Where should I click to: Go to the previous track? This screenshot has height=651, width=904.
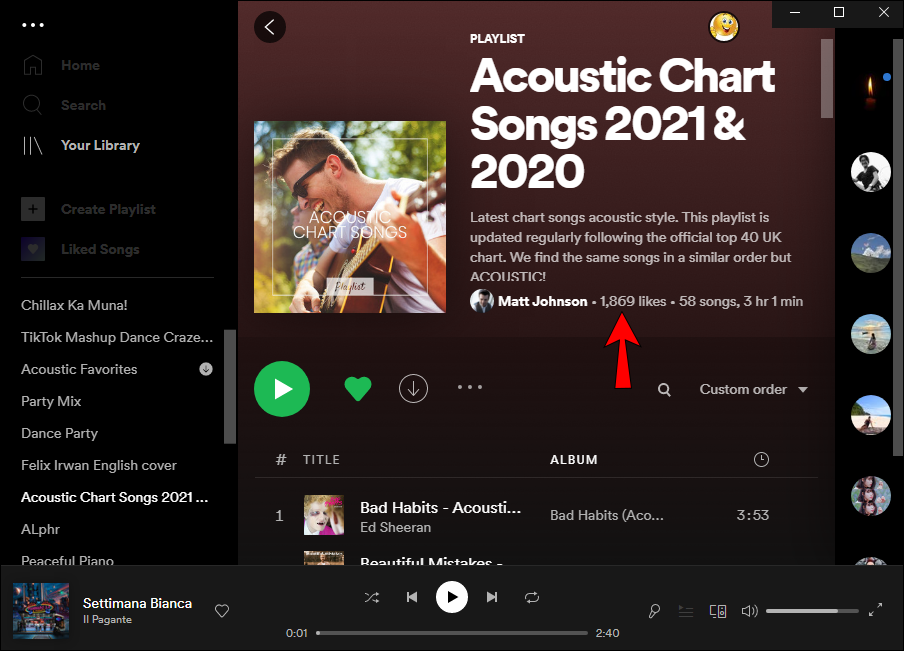[412, 597]
